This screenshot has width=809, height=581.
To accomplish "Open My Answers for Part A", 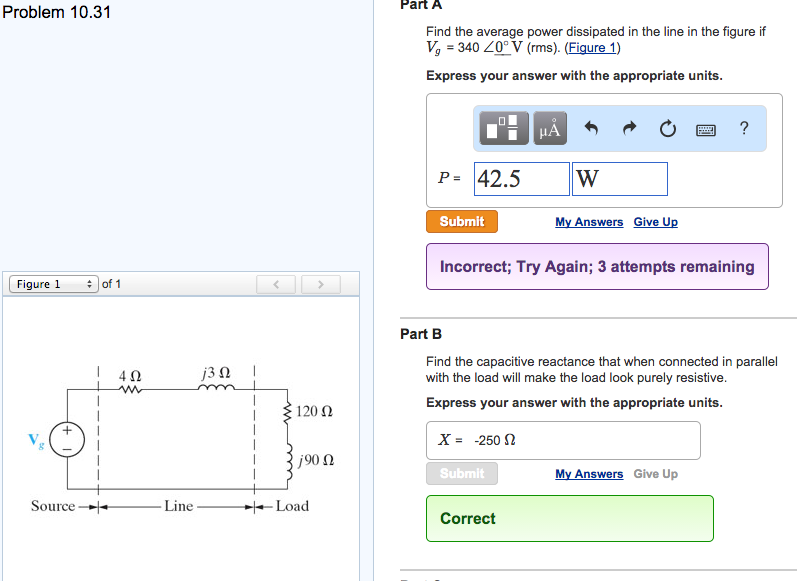I will [588, 221].
